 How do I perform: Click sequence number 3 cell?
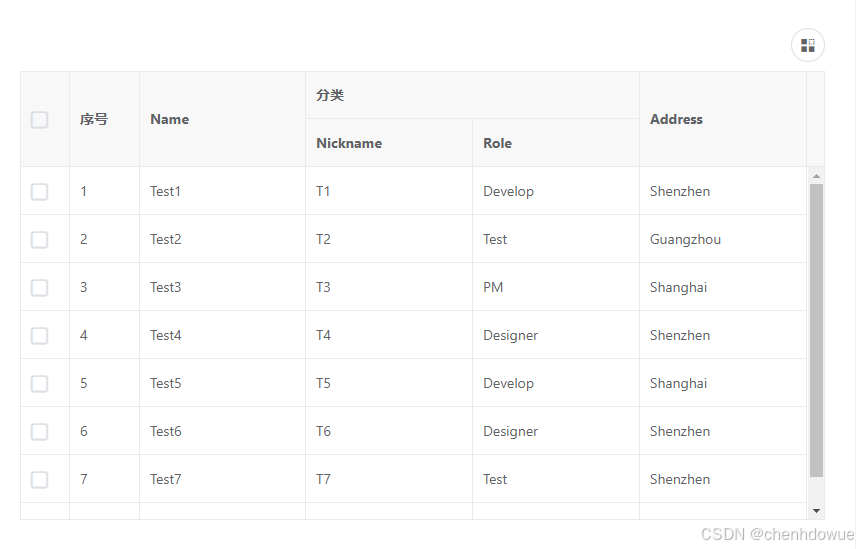(105, 287)
